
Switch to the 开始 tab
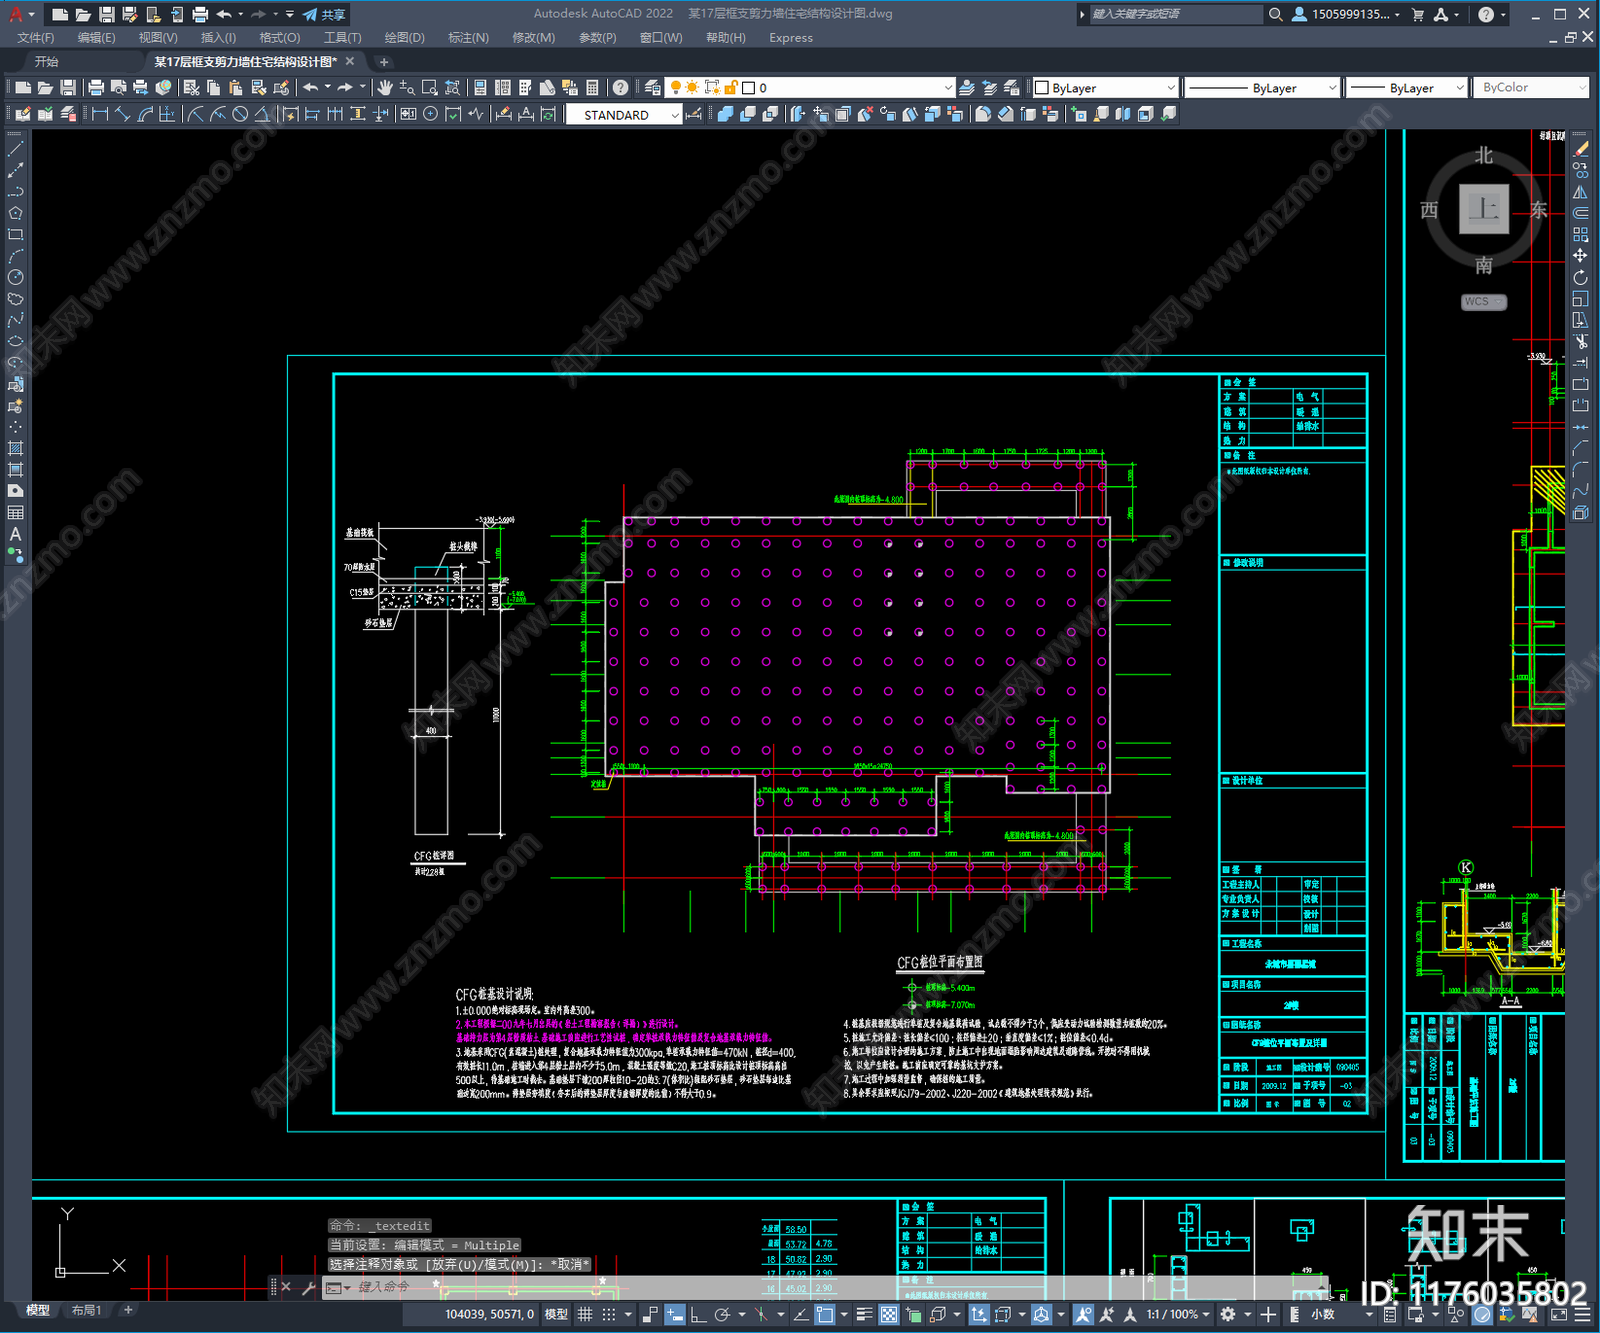[46, 62]
